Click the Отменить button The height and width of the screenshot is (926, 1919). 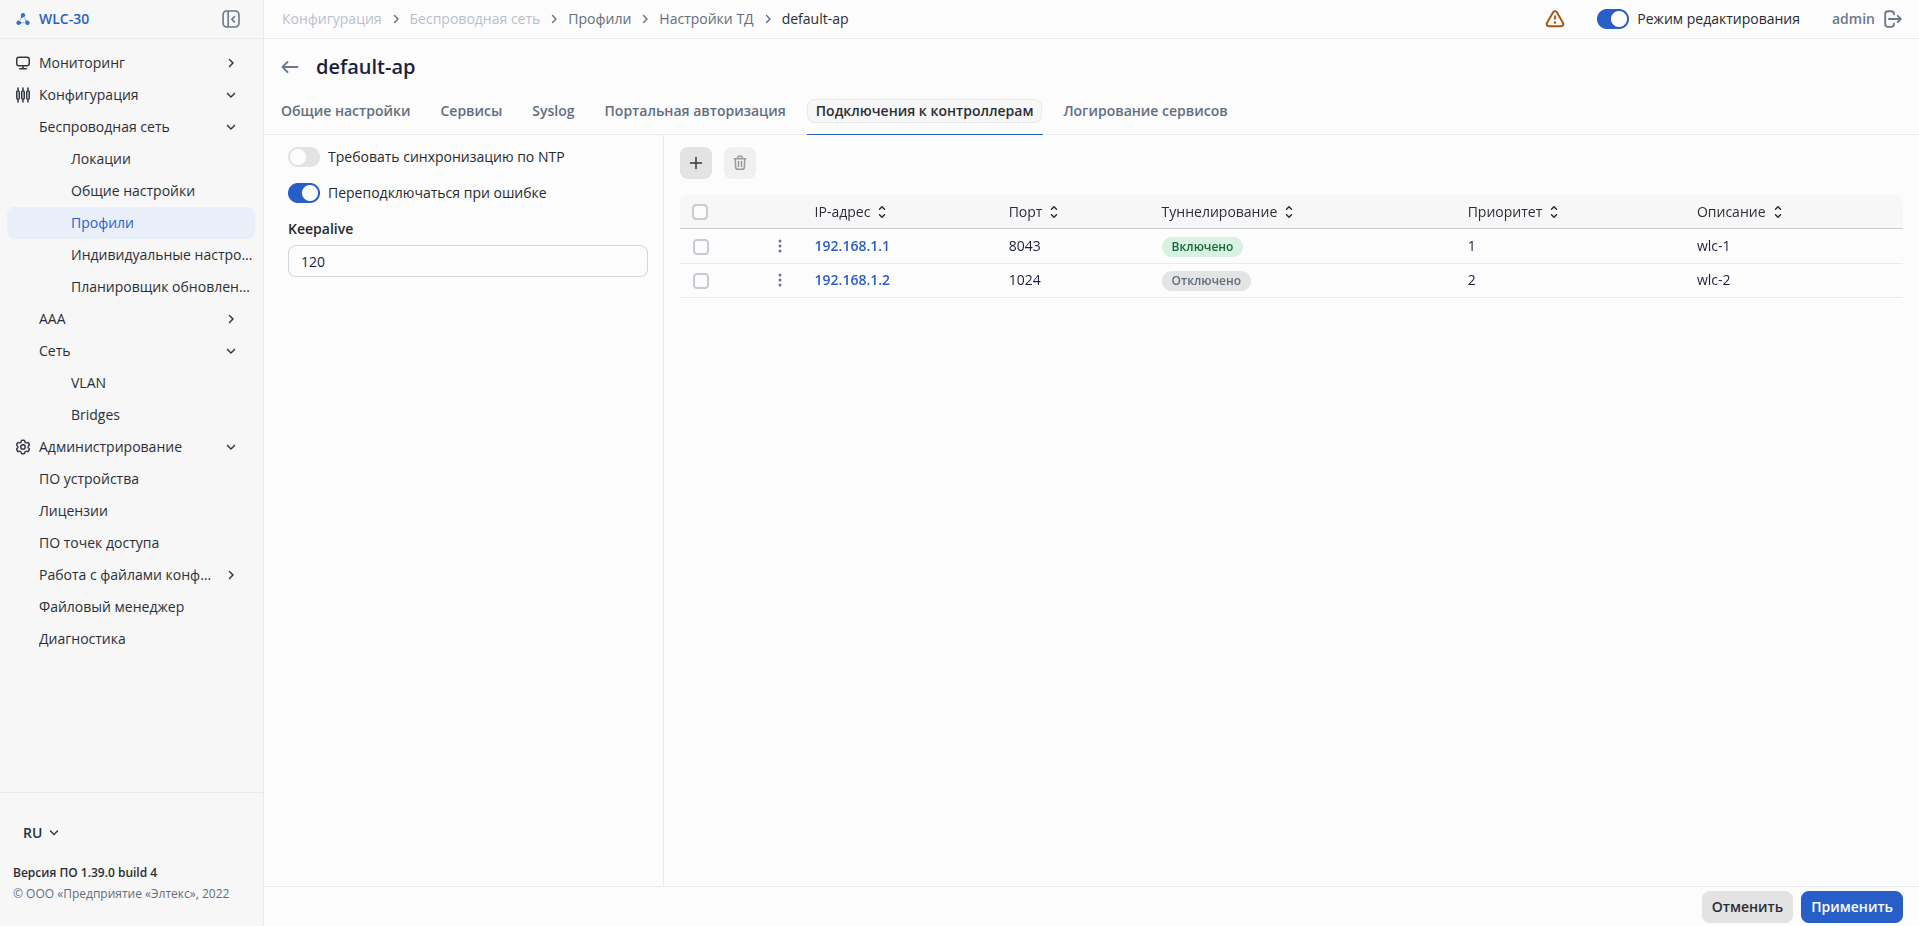click(x=1747, y=907)
